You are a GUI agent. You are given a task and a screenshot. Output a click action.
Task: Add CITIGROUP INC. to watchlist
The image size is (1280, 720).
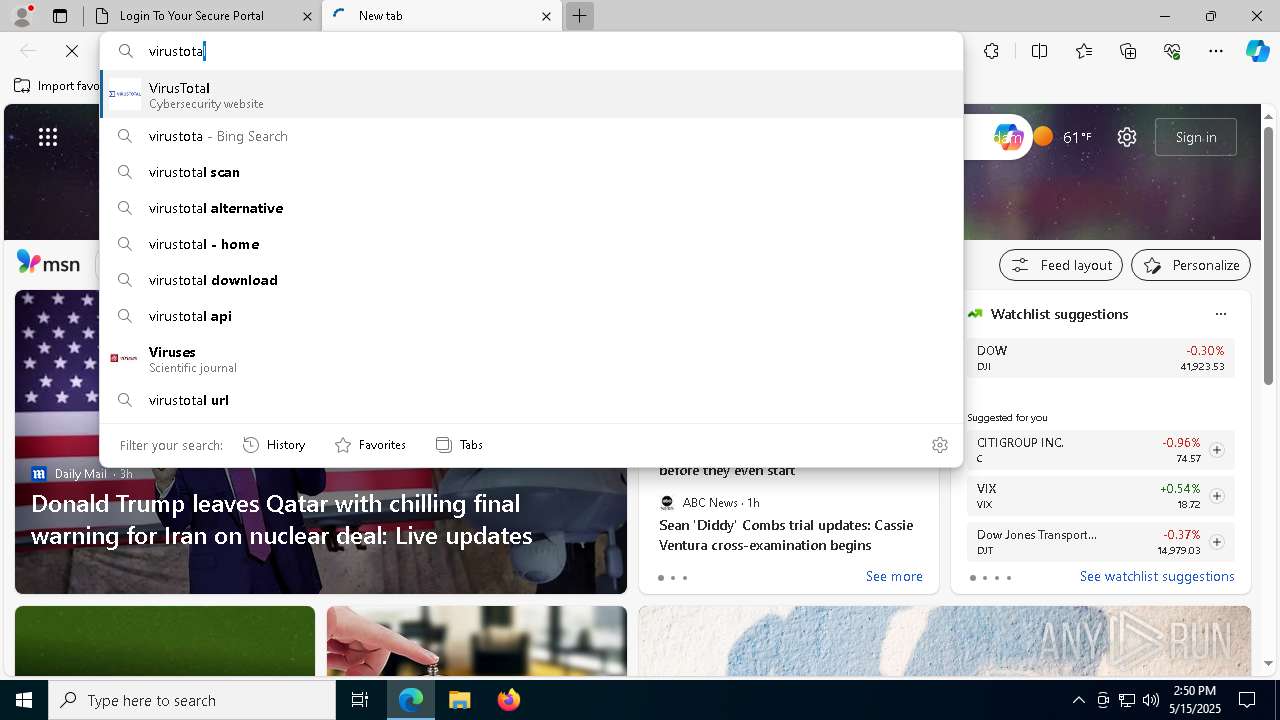pos(1216,450)
